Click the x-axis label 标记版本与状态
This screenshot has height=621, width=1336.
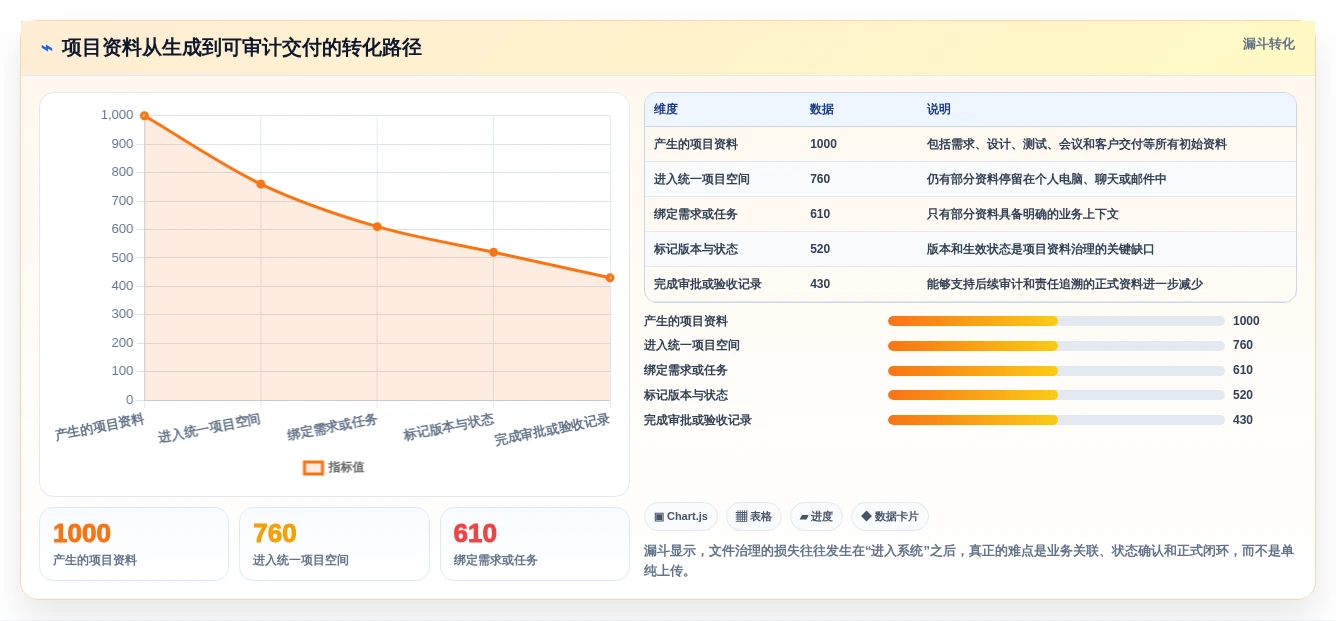click(x=449, y=427)
